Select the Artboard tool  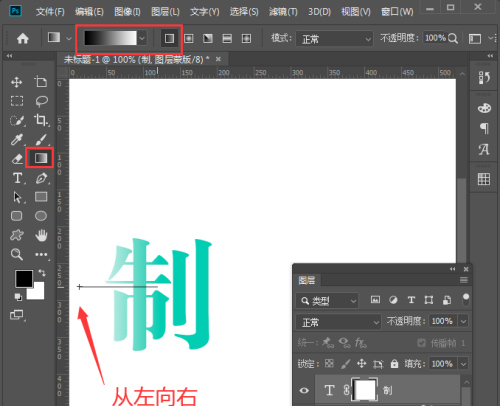tap(41, 82)
